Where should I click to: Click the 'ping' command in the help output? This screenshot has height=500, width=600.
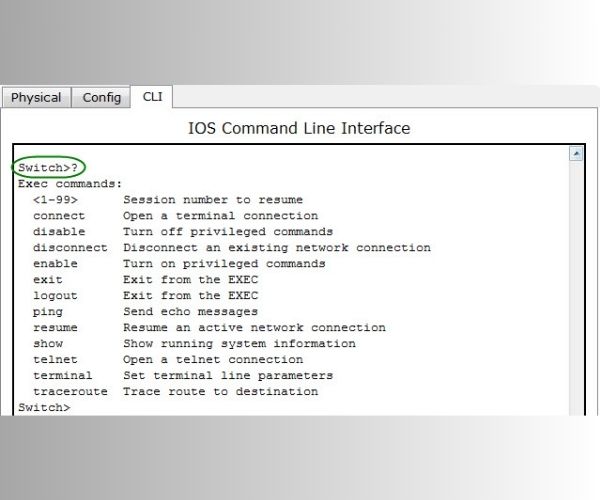click(47, 312)
